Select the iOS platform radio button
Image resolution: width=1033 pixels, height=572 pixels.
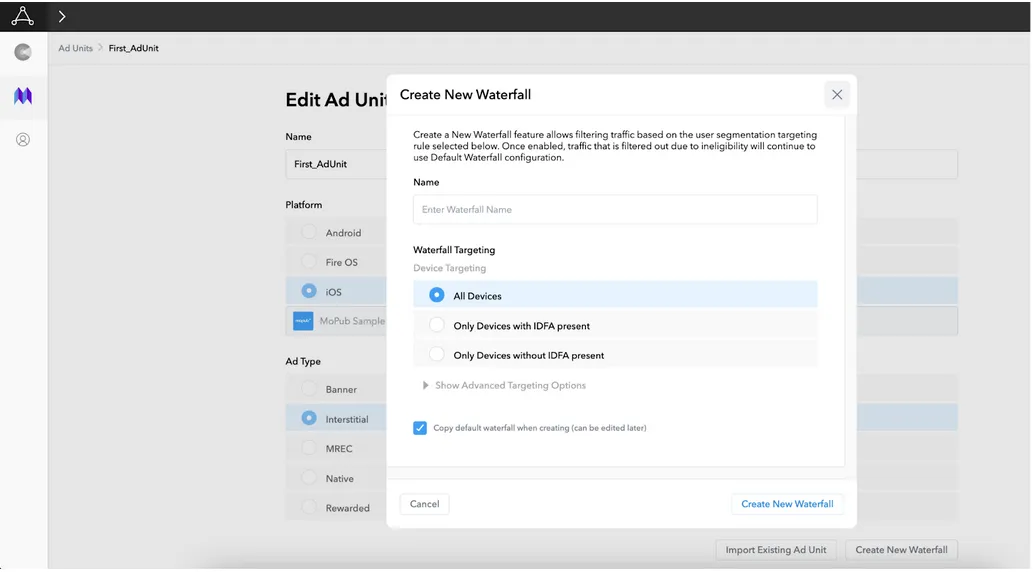point(308,291)
